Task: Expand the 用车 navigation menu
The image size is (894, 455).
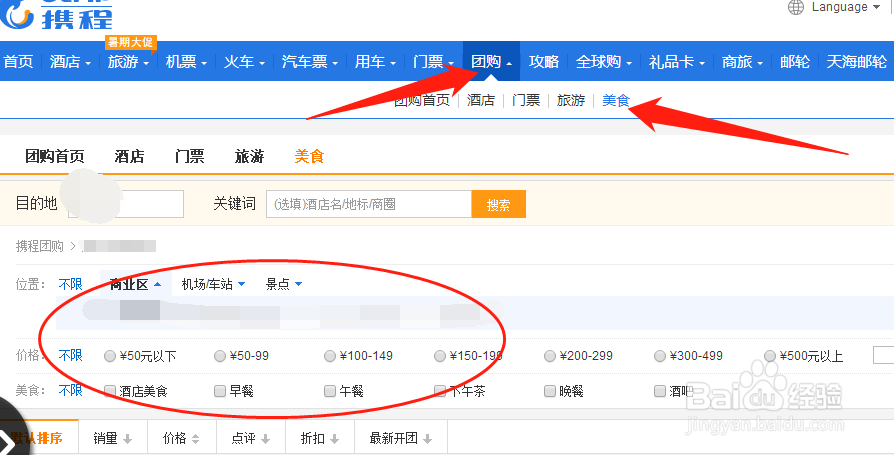Action: coord(375,62)
